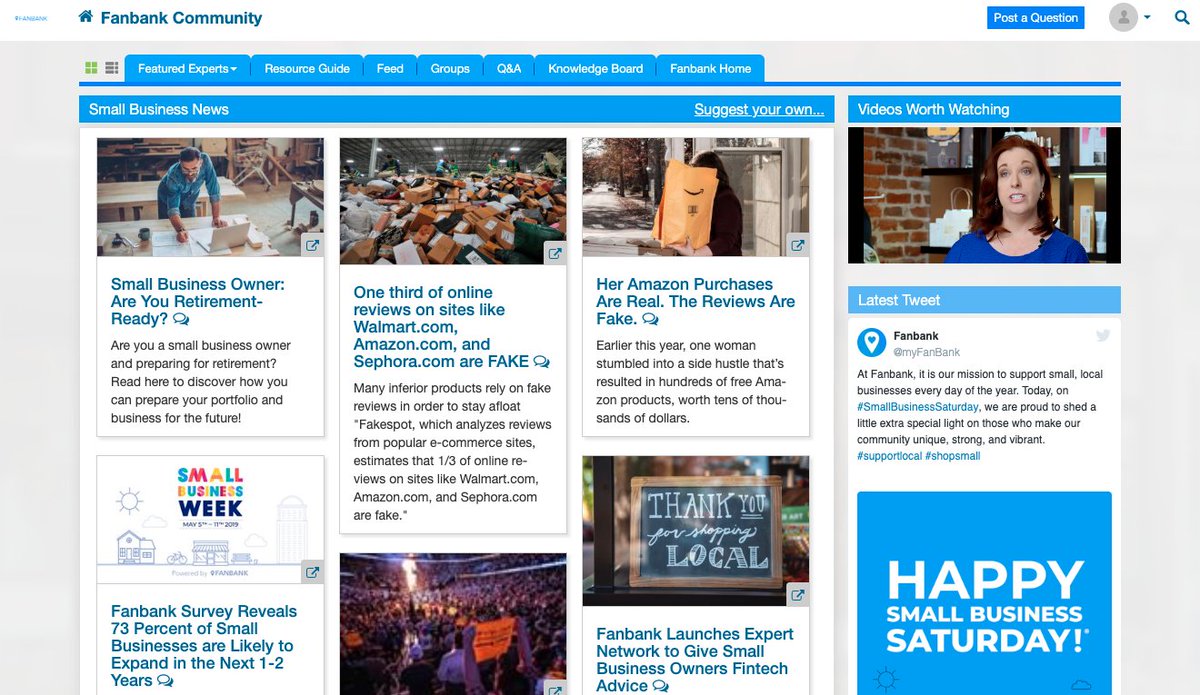Open Small Business Owner Retirement-Ready article title
The height and width of the screenshot is (695, 1200).
(198, 302)
